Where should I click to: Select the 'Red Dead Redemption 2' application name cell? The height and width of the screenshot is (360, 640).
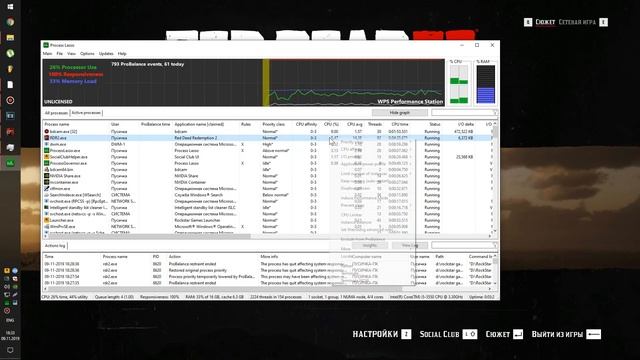(196, 138)
